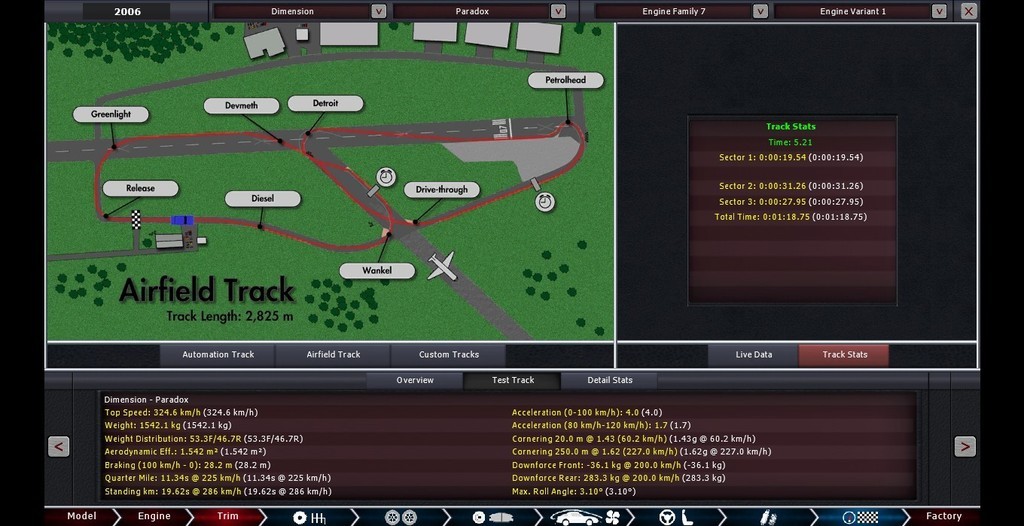Click the right arrow next to stats panel
Viewport: 1024px width, 526px height.
coord(965,446)
